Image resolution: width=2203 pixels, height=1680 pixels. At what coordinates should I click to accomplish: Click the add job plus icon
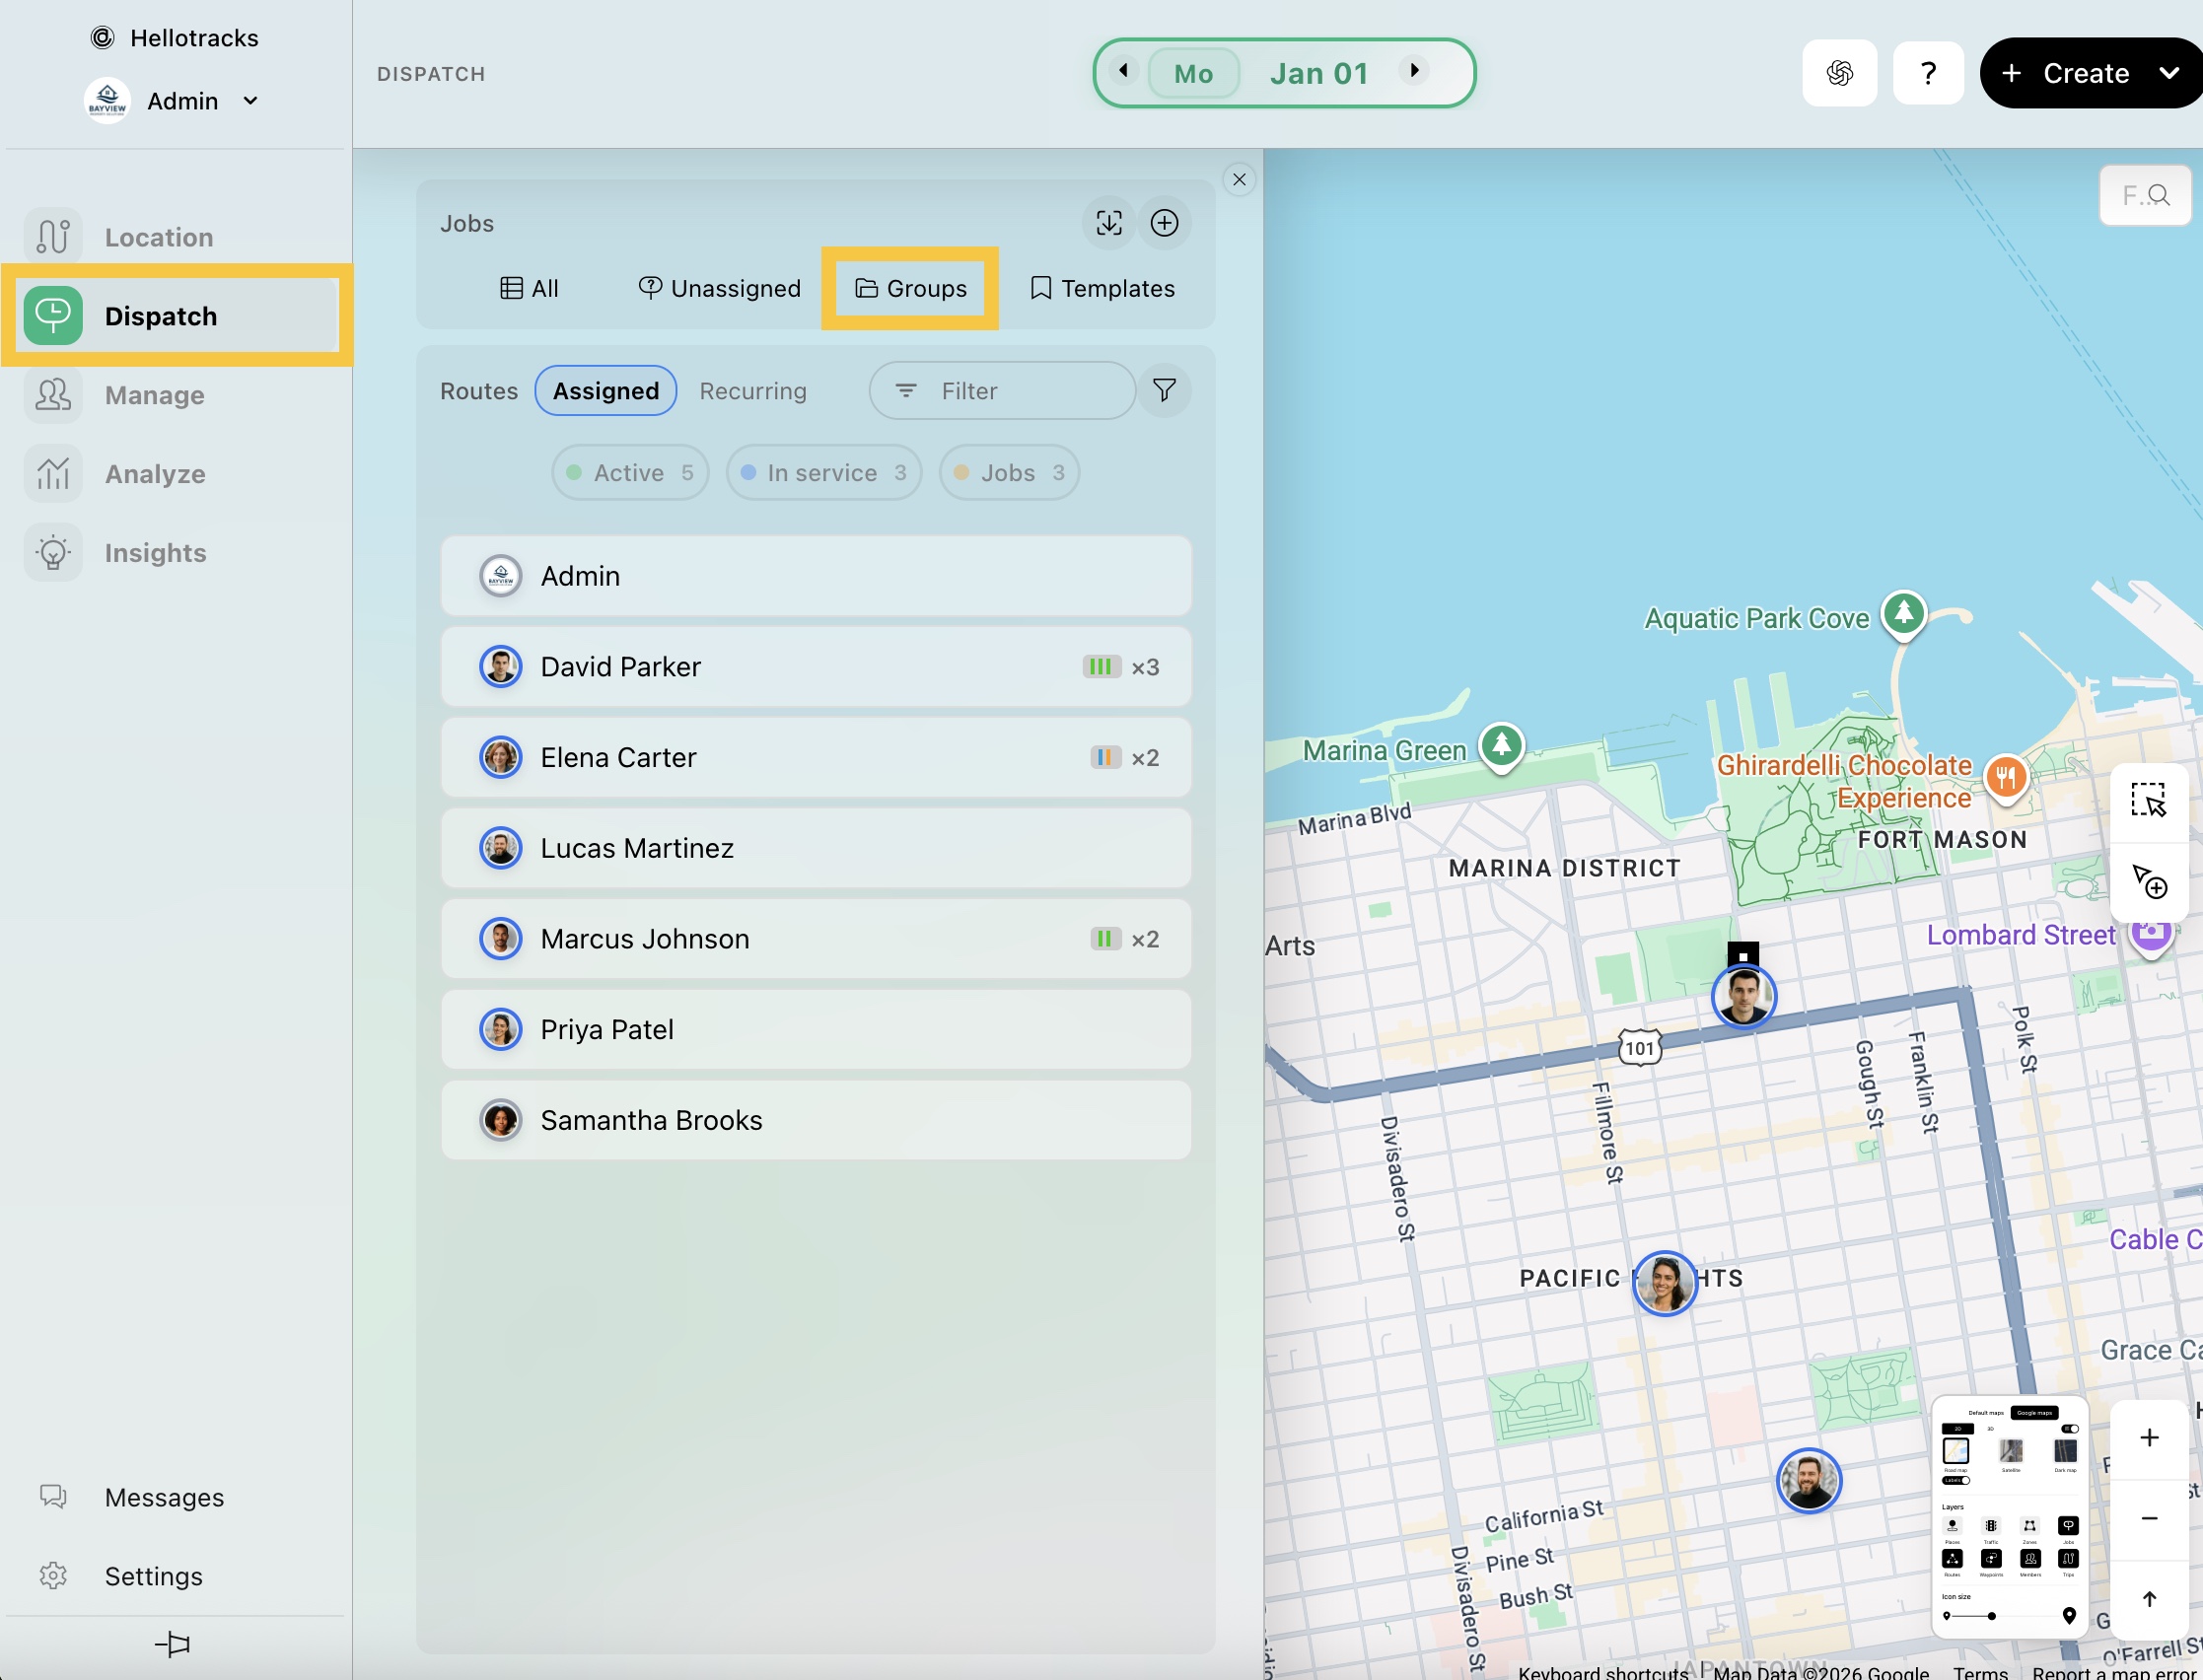1164,223
